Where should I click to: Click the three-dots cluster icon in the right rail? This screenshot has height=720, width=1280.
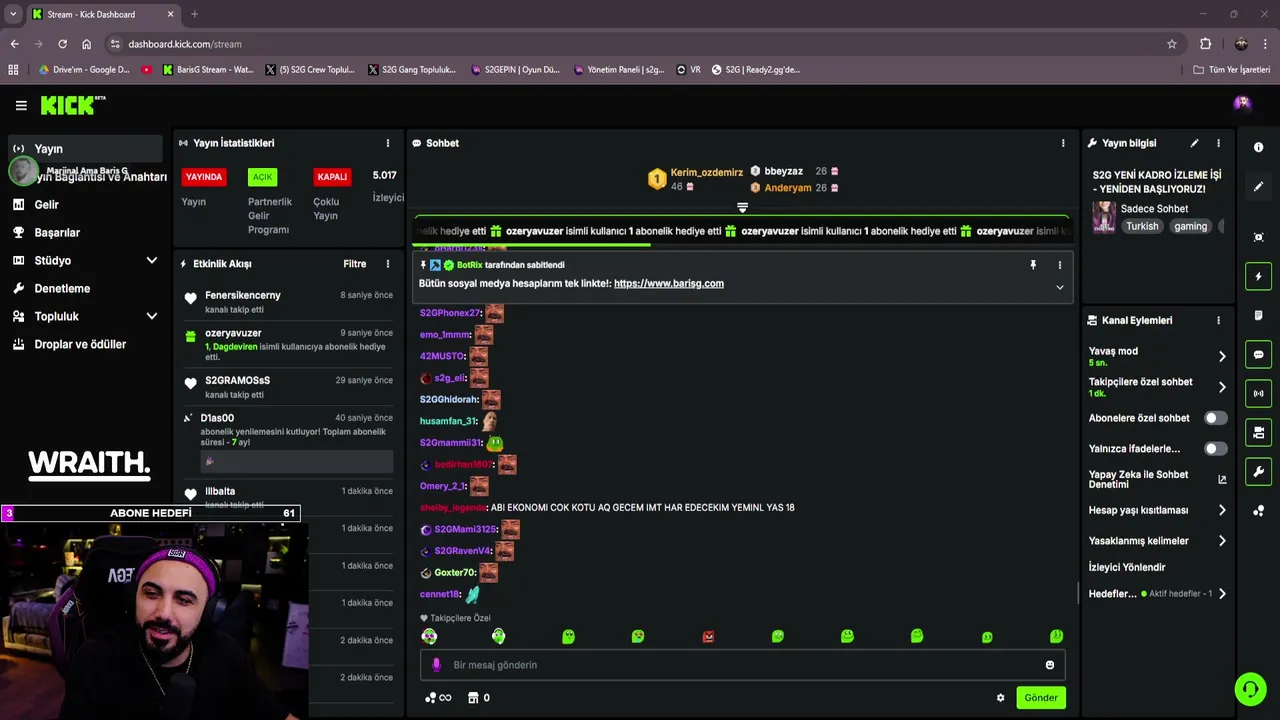pyautogui.click(x=1259, y=511)
